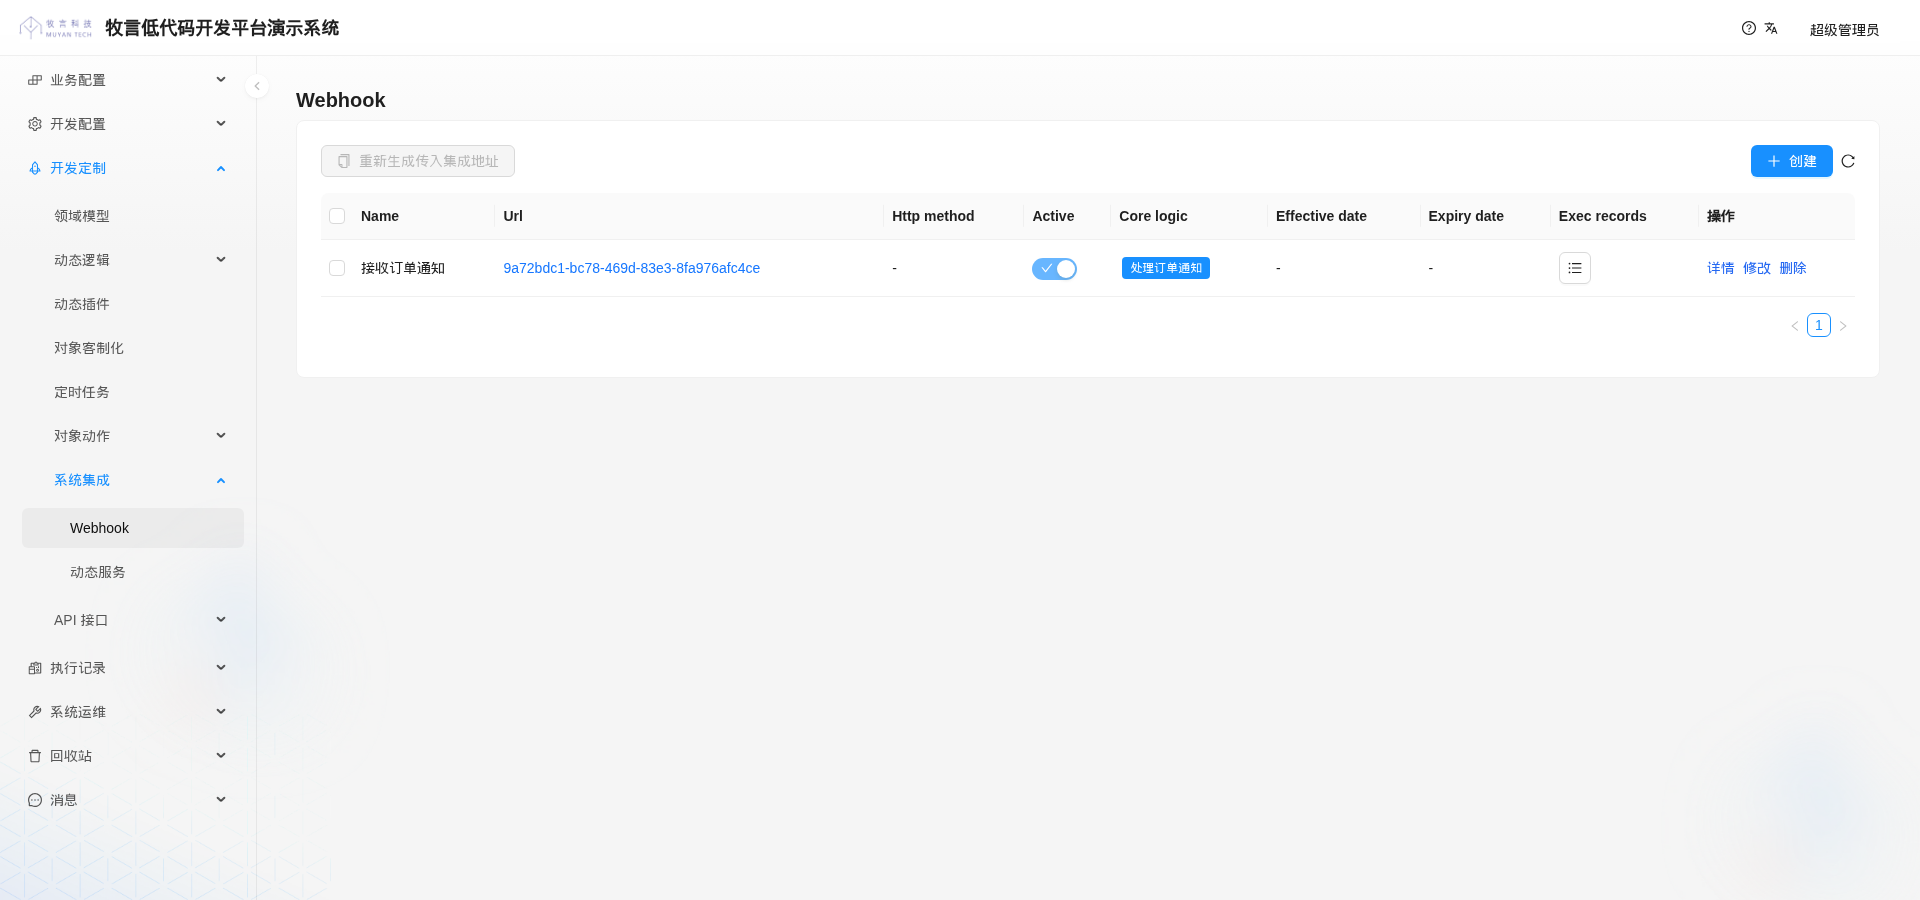1920x900 pixels.
Task: Go to the previous page arrow
Action: point(1795,326)
